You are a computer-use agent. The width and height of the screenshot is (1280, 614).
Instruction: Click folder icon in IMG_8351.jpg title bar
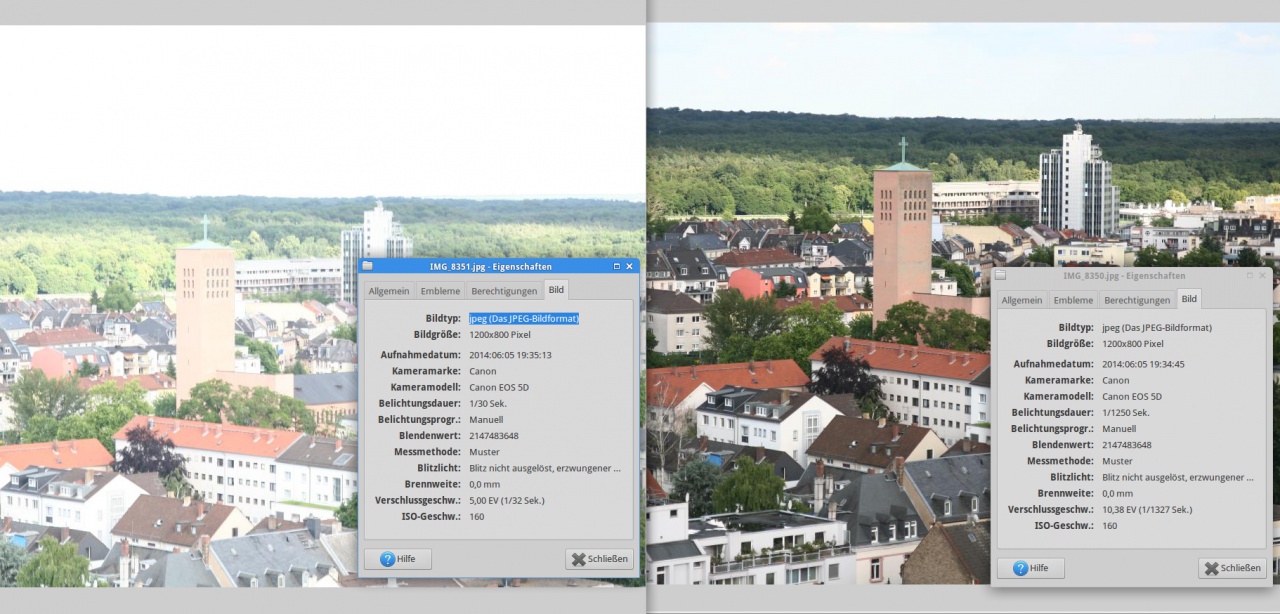(x=368, y=266)
